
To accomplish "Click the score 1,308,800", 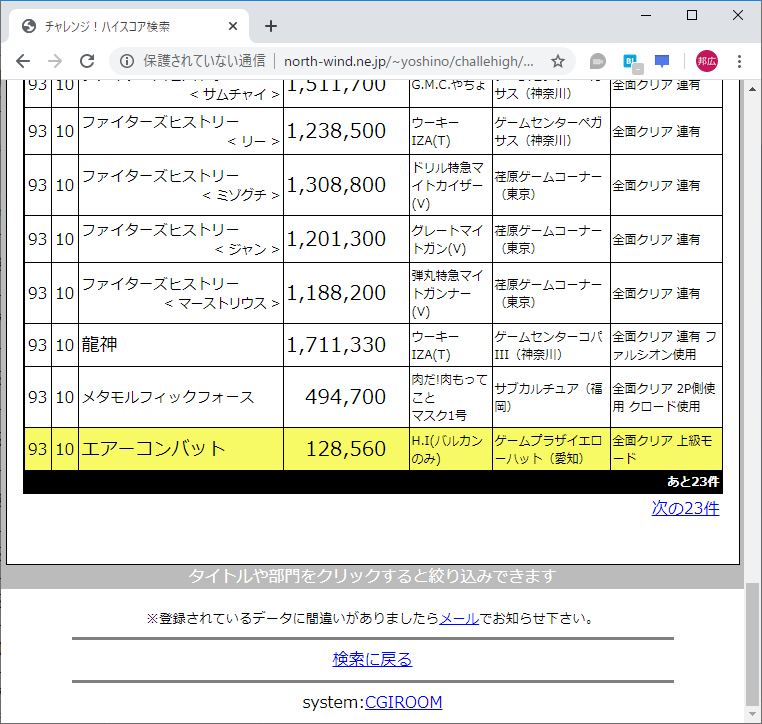I will (336, 185).
